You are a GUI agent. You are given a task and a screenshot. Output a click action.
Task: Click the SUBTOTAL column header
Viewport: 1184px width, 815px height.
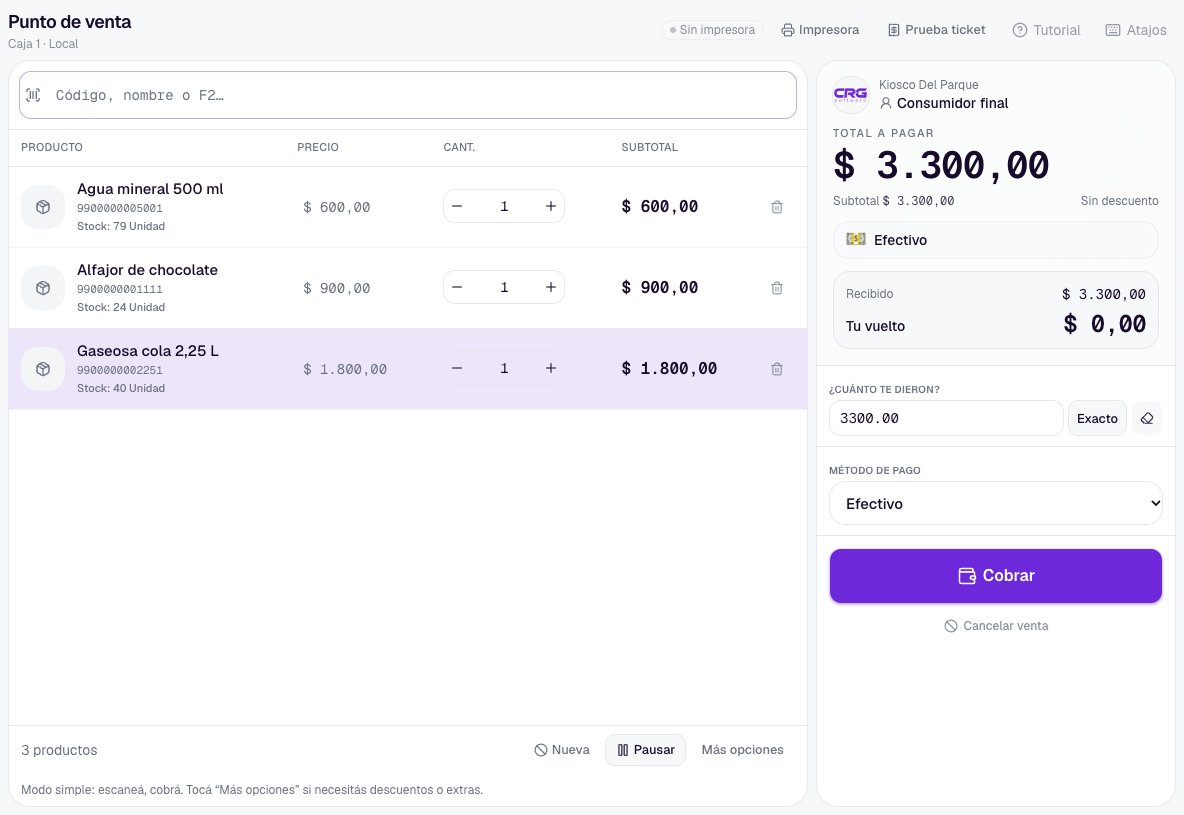649,147
